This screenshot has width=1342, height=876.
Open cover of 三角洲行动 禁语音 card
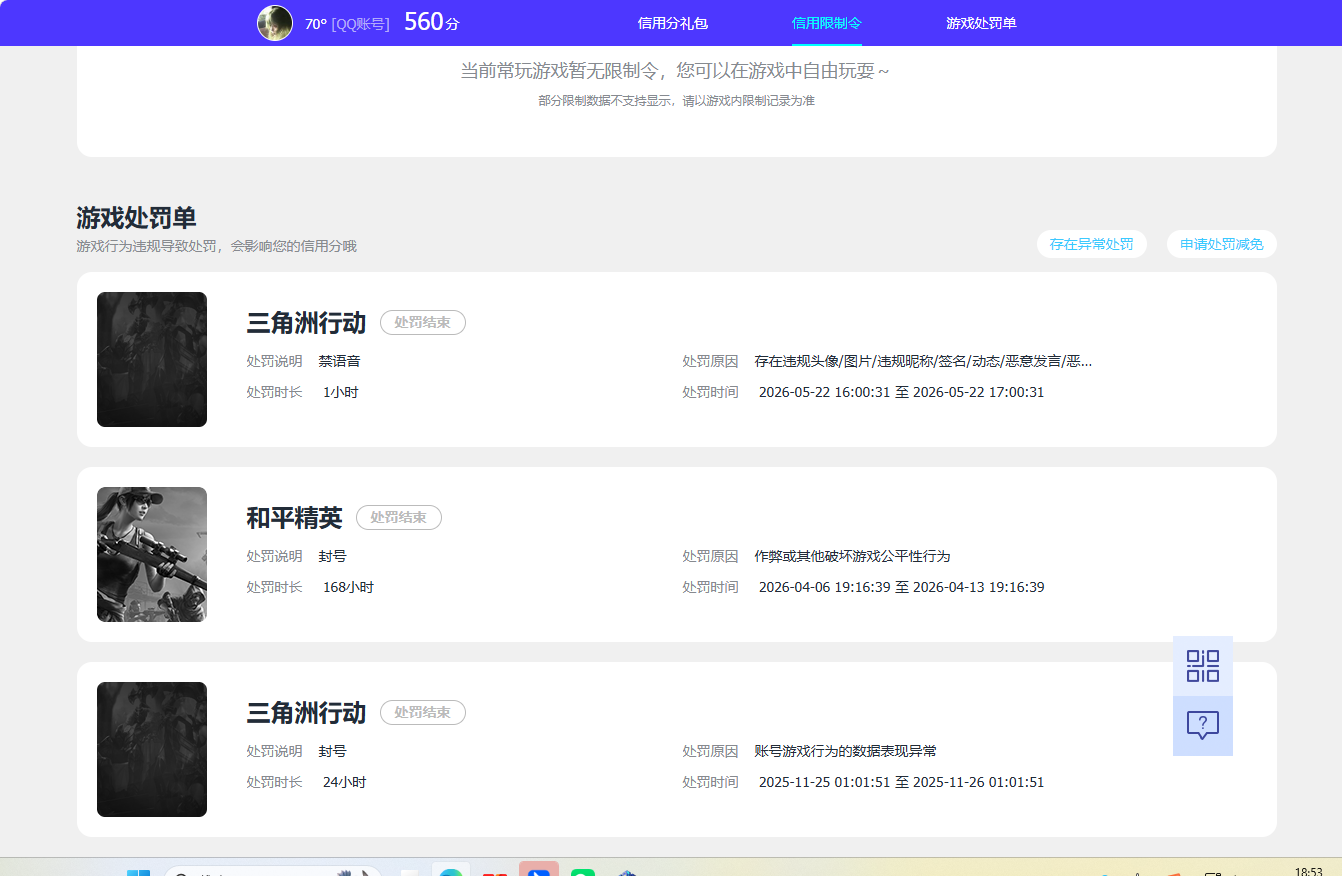[152, 359]
